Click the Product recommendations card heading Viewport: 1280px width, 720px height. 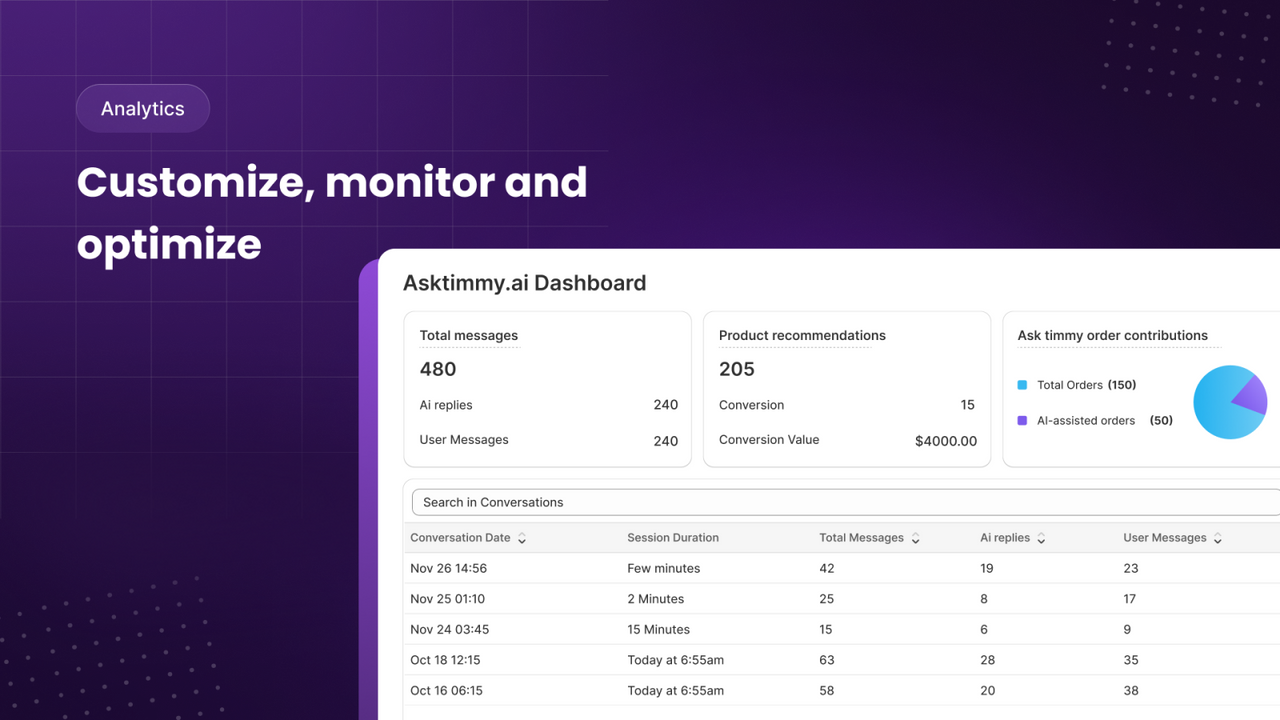pyautogui.click(x=802, y=336)
